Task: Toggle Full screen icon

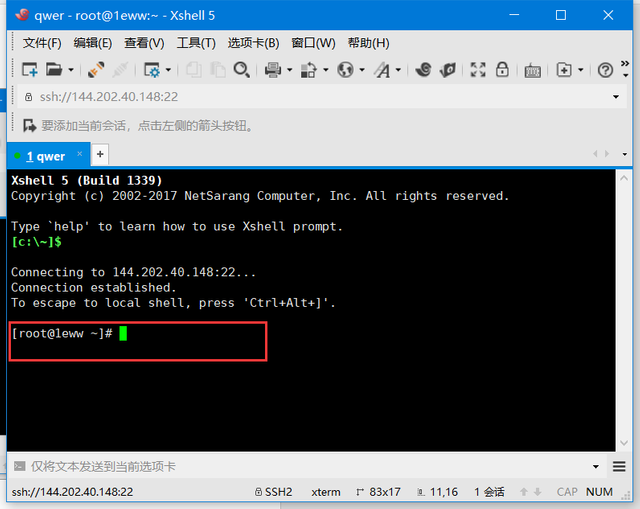Action: click(478, 70)
